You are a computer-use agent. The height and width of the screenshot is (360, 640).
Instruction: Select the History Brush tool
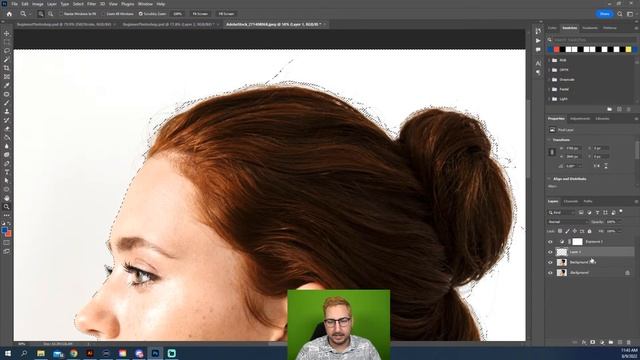pos(7,120)
